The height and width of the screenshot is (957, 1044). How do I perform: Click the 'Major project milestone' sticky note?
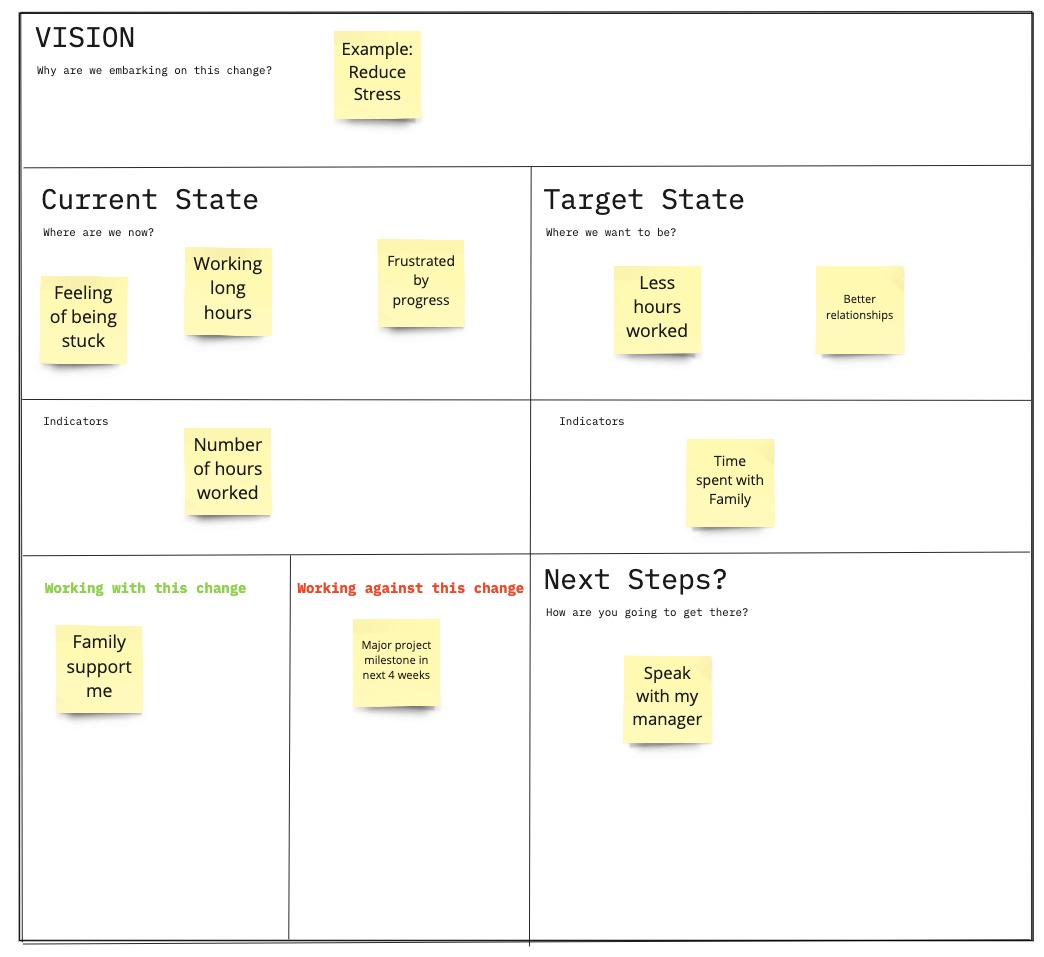(396, 662)
